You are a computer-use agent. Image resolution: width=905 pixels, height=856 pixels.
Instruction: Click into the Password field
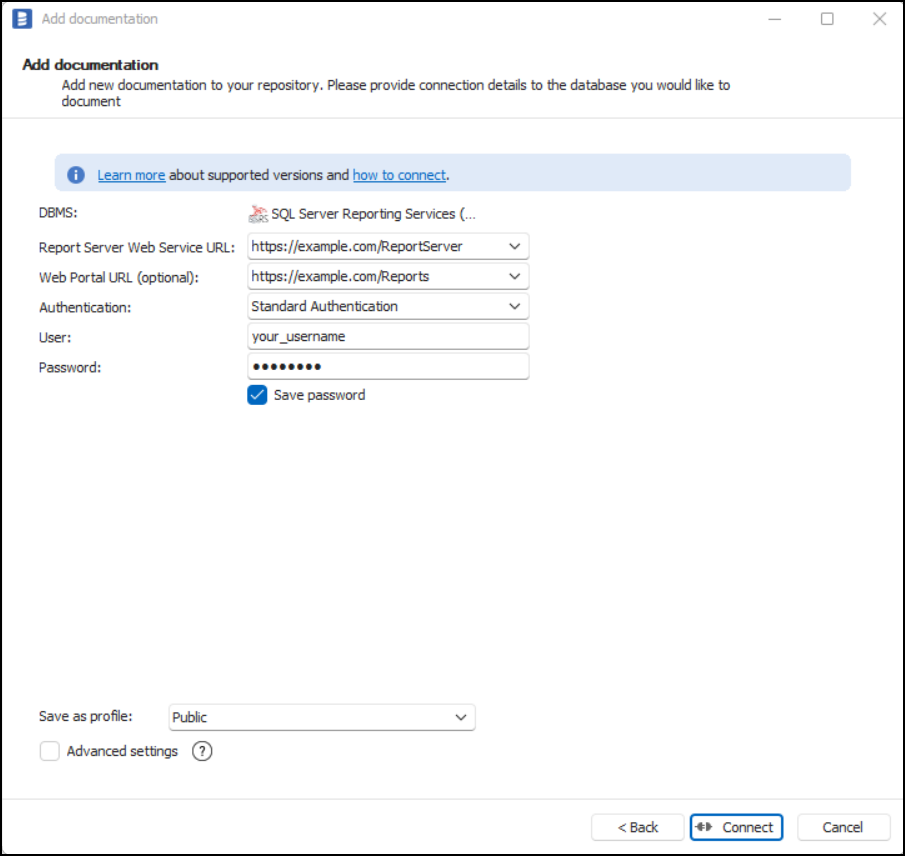coord(388,367)
